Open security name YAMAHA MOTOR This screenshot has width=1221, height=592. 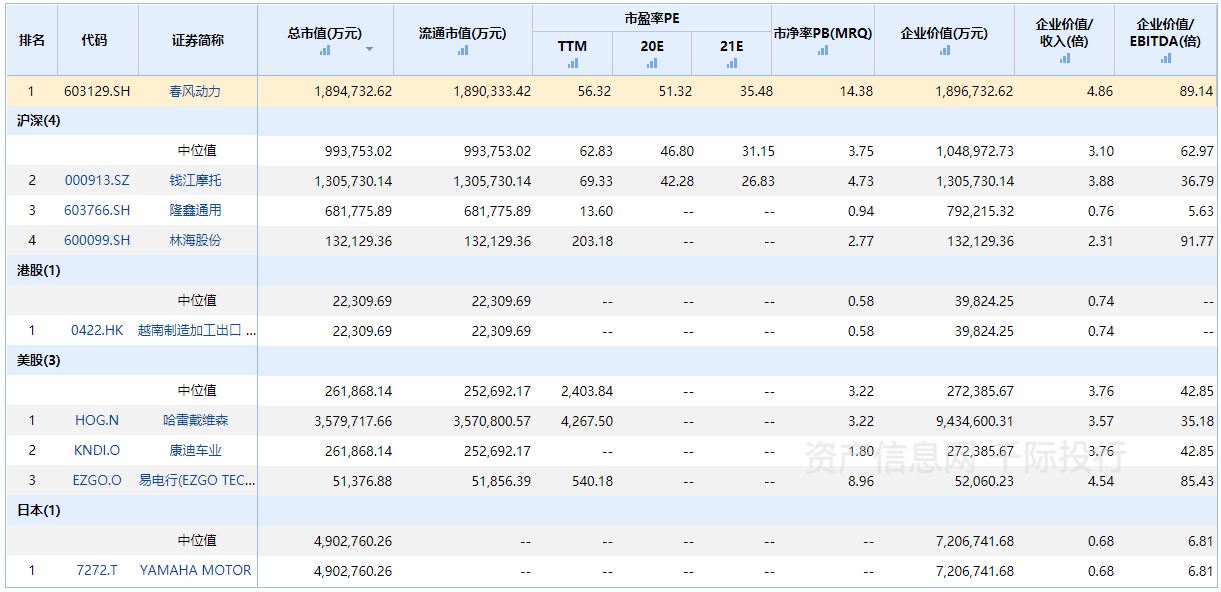point(196,571)
